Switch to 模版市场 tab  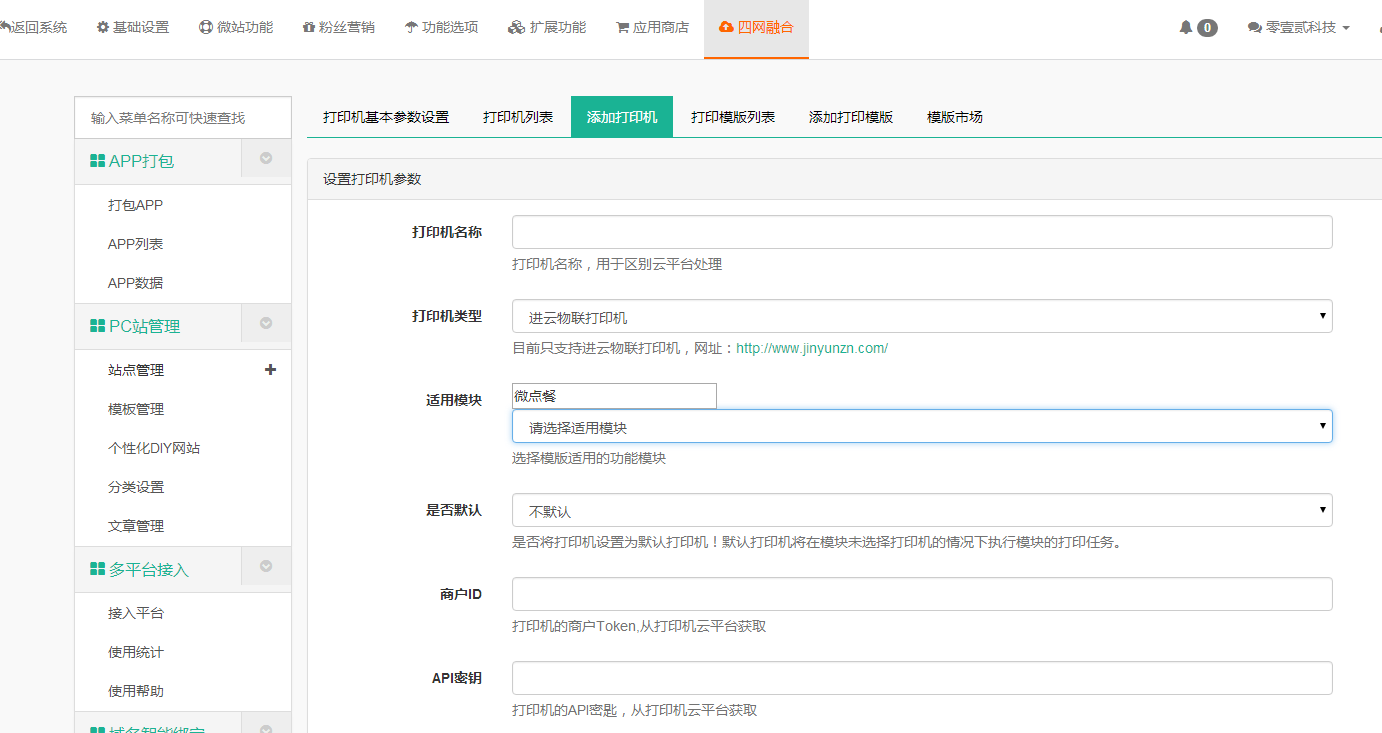pos(955,117)
